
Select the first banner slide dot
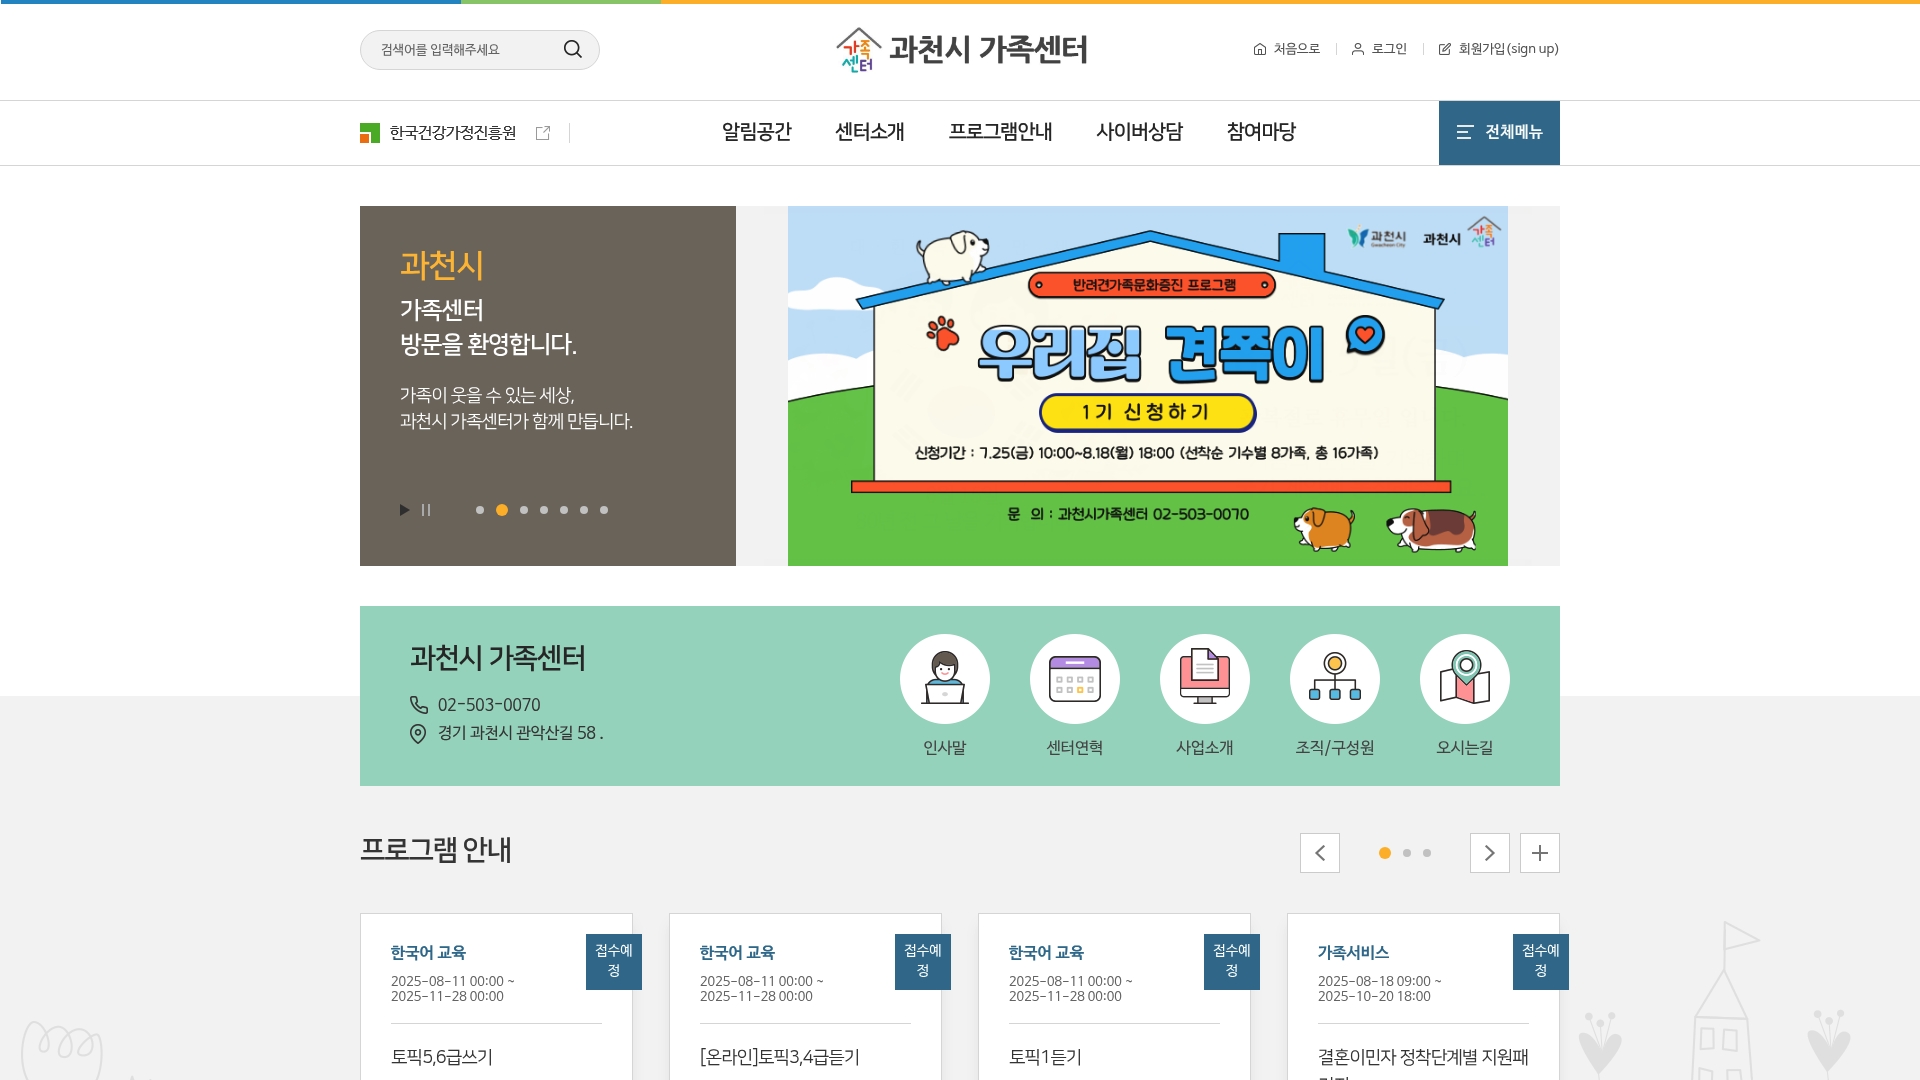coord(480,510)
